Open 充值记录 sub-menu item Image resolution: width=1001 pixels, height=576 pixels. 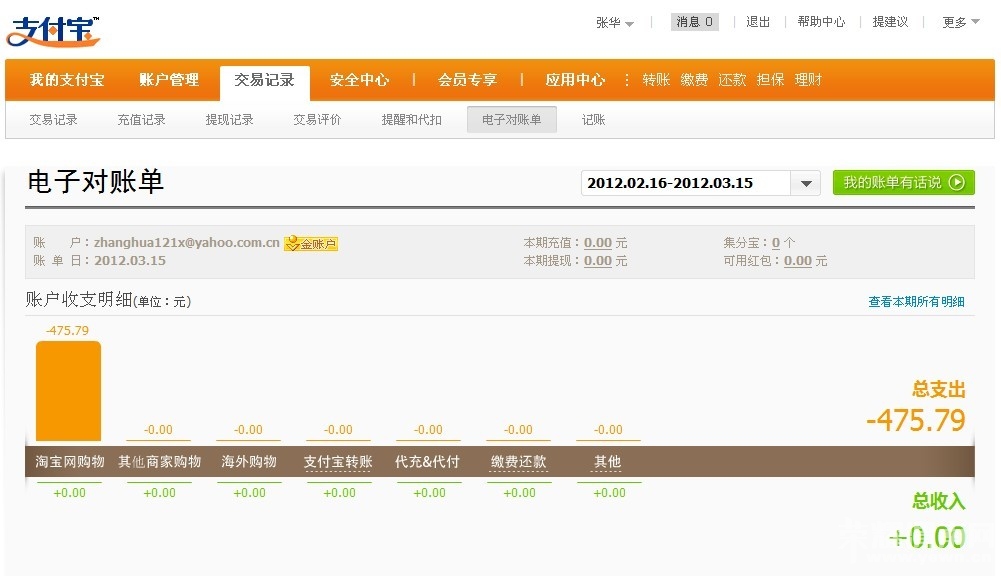pyautogui.click(x=141, y=119)
